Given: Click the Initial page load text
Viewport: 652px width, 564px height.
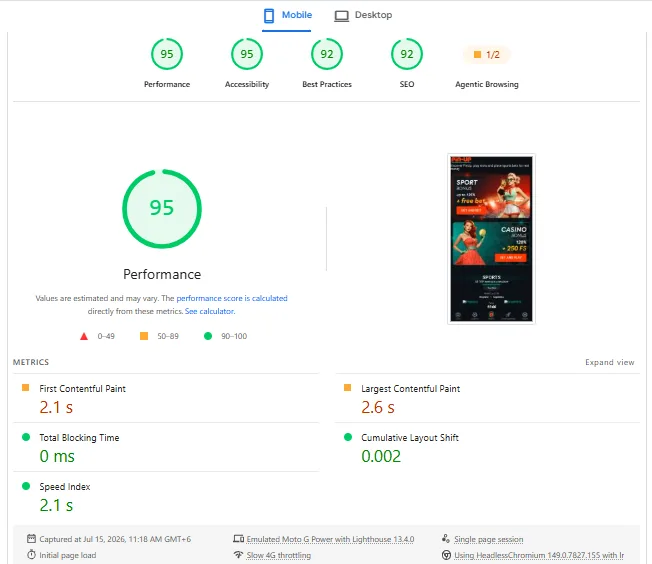Looking at the screenshot, I should coord(67,555).
